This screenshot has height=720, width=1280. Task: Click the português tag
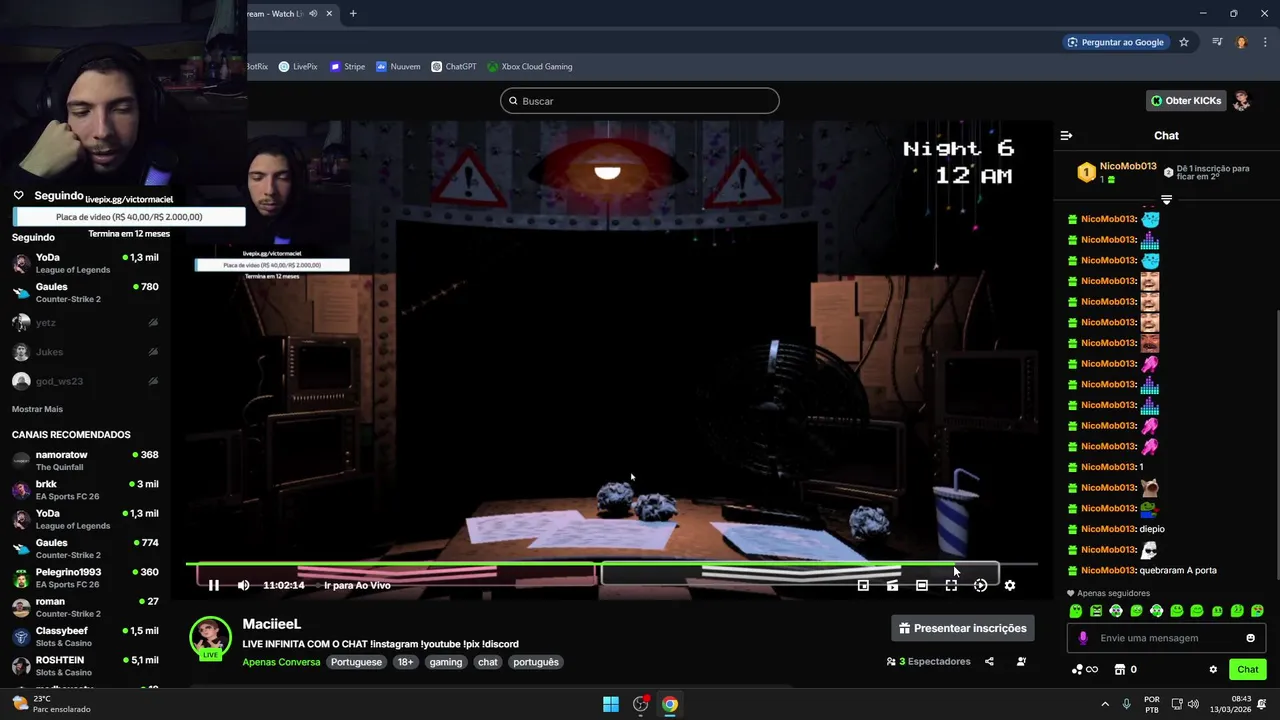coord(536,662)
